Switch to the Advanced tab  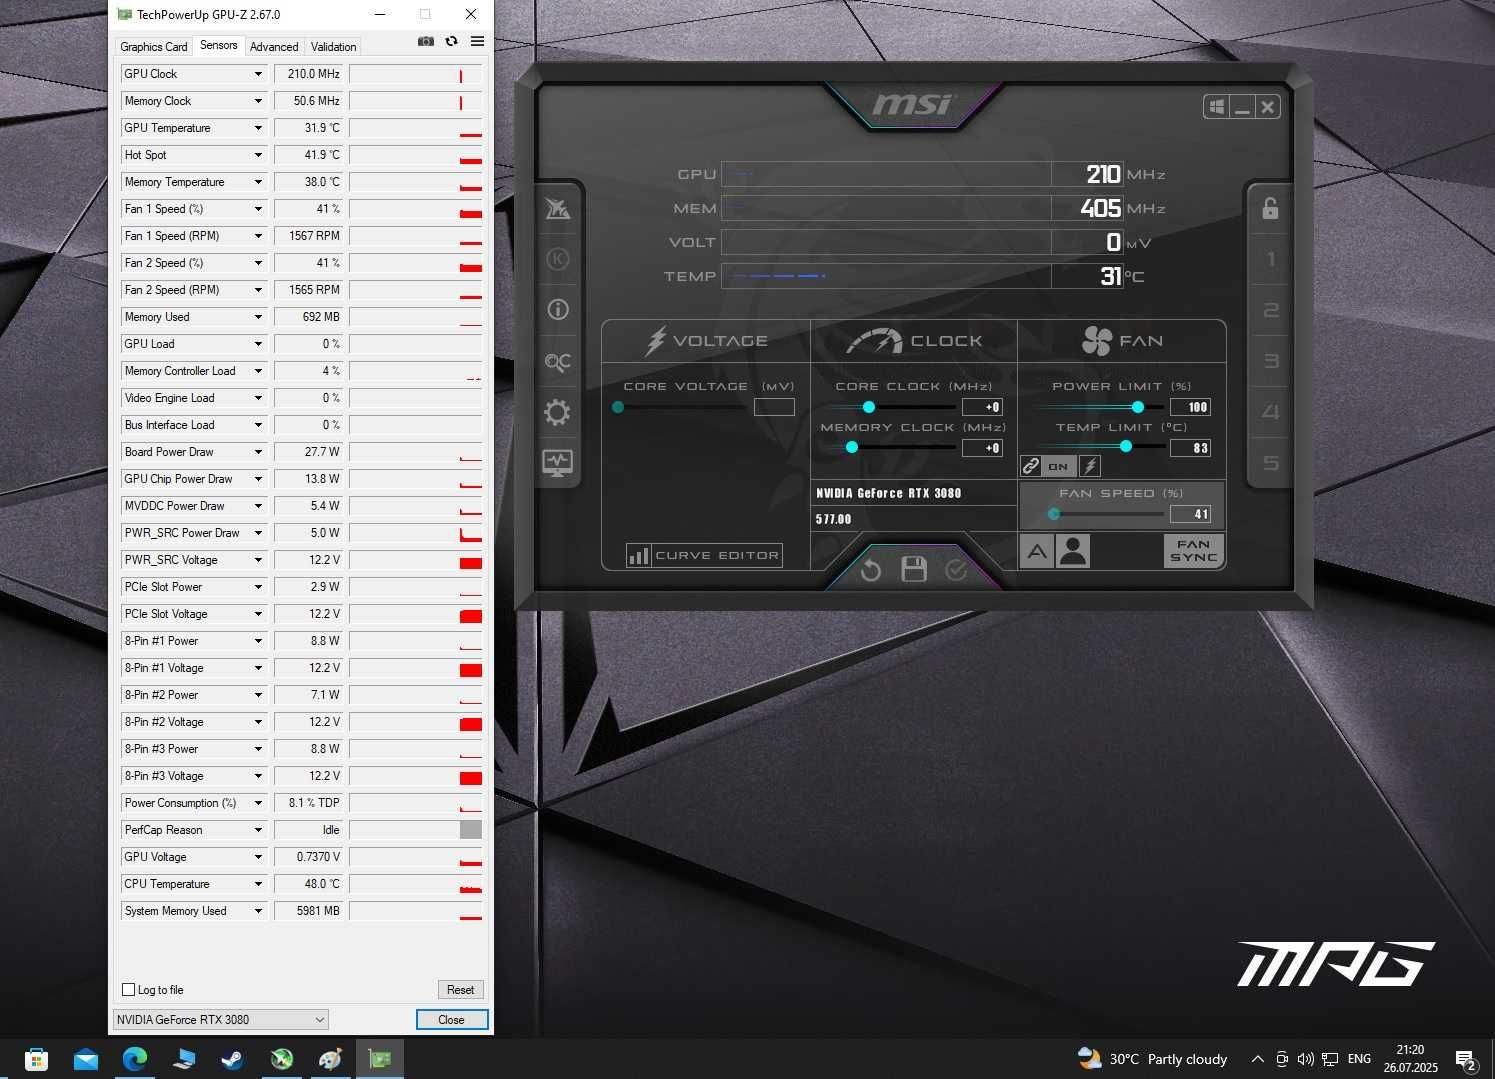point(274,47)
